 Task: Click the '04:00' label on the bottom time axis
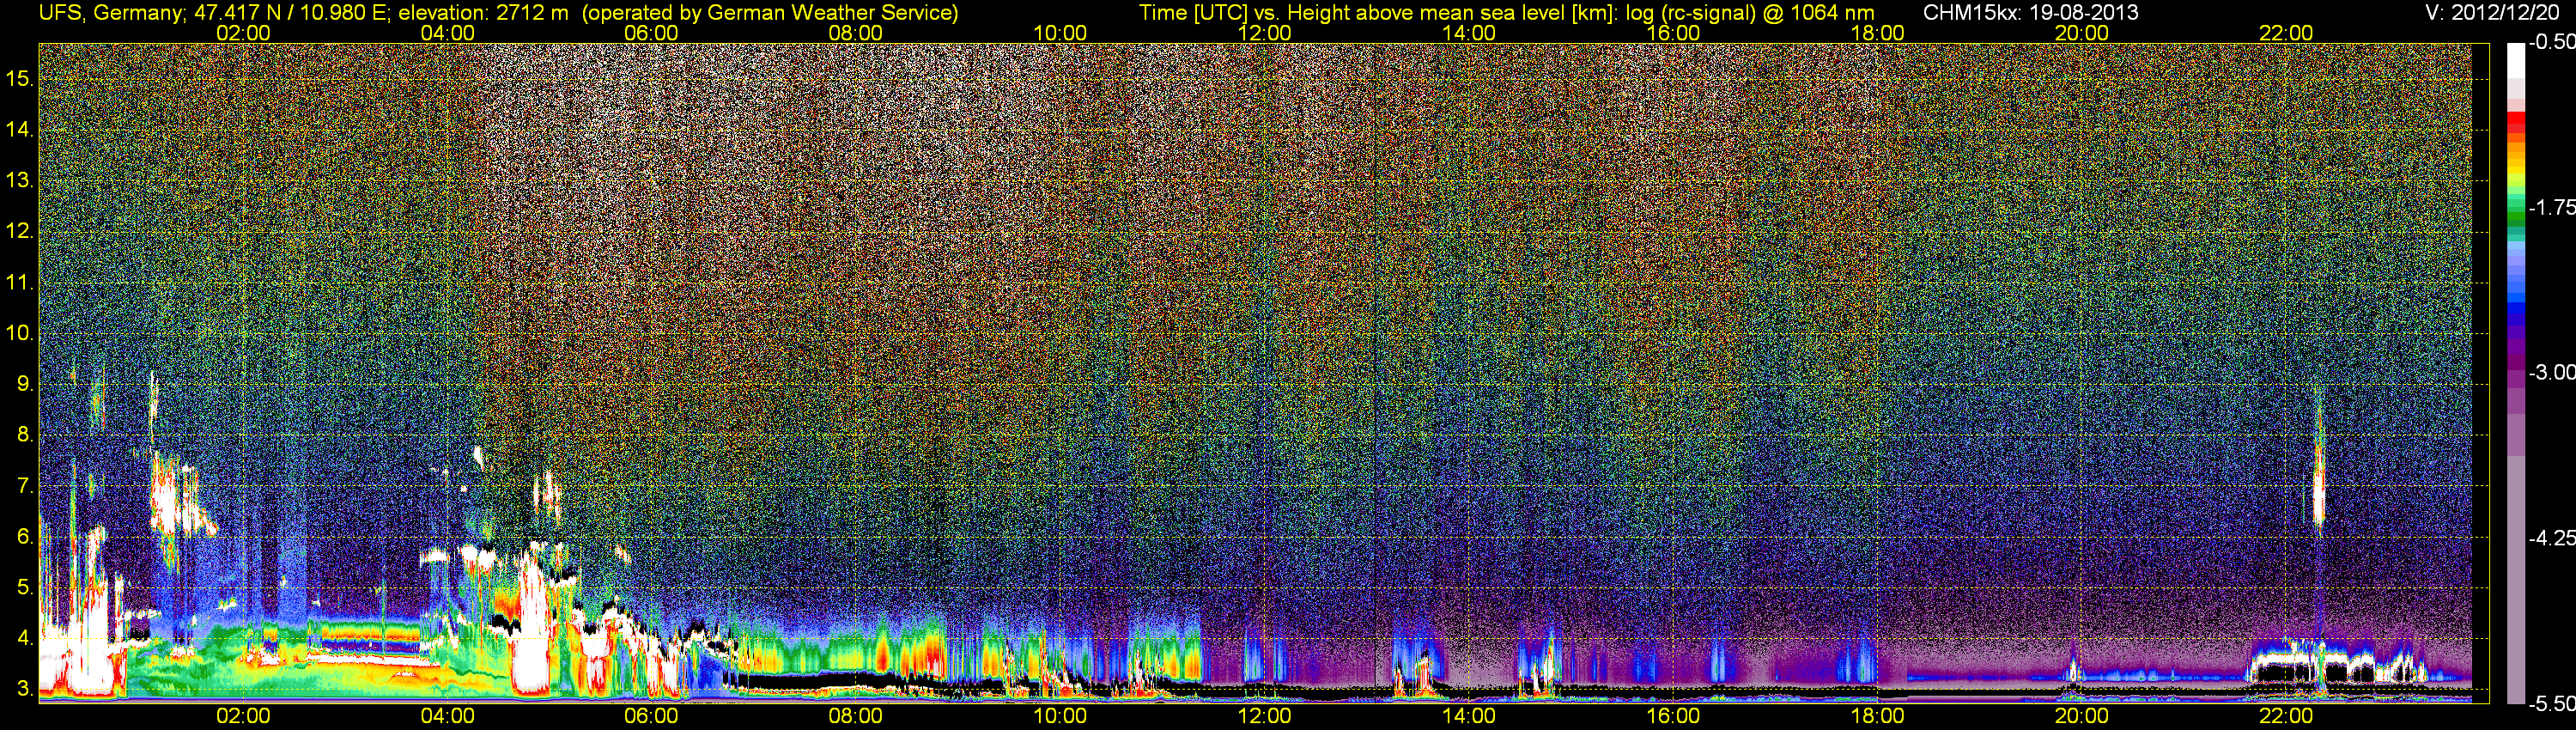pyautogui.click(x=447, y=716)
